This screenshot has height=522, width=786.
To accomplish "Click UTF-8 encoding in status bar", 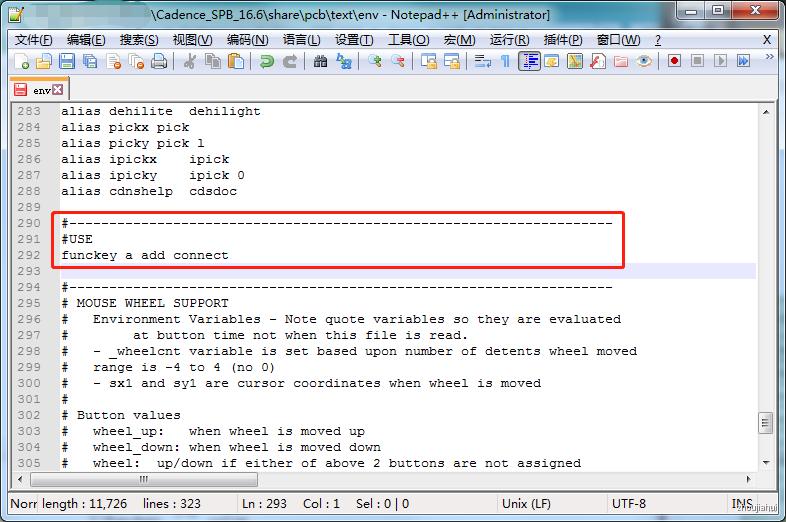I will [629, 503].
